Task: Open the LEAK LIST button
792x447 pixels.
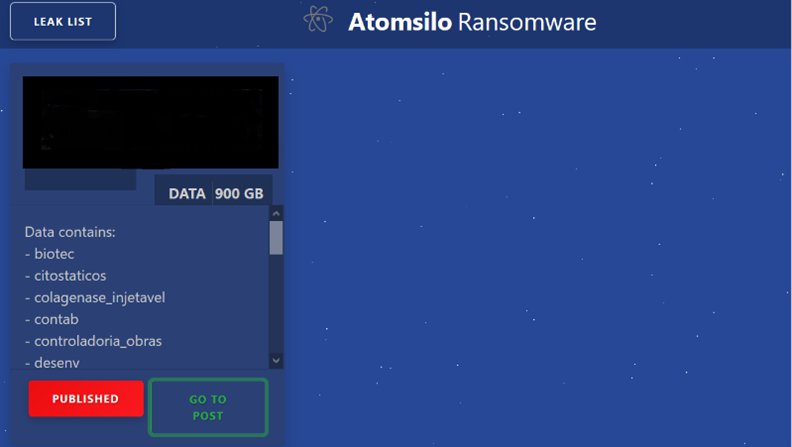Action: (x=63, y=21)
